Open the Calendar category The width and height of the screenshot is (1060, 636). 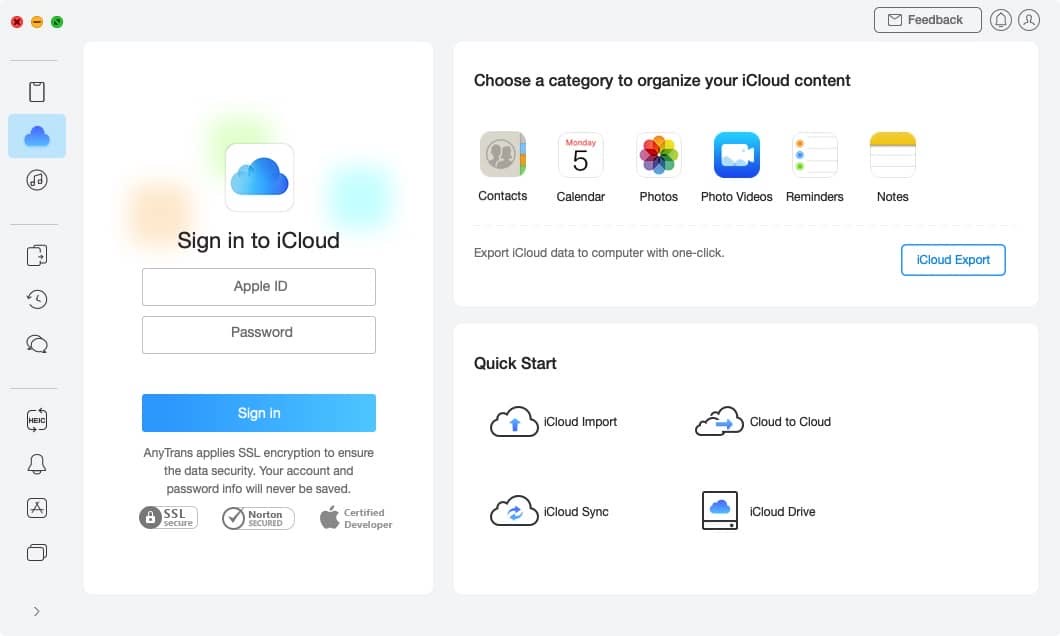(580, 167)
